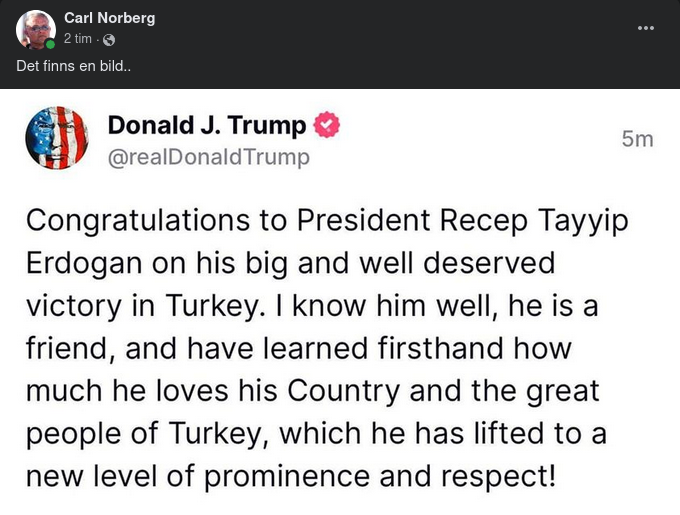Open Carl Norberg's profile picture
The width and height of the screenshot is (680, 515).
36,29
